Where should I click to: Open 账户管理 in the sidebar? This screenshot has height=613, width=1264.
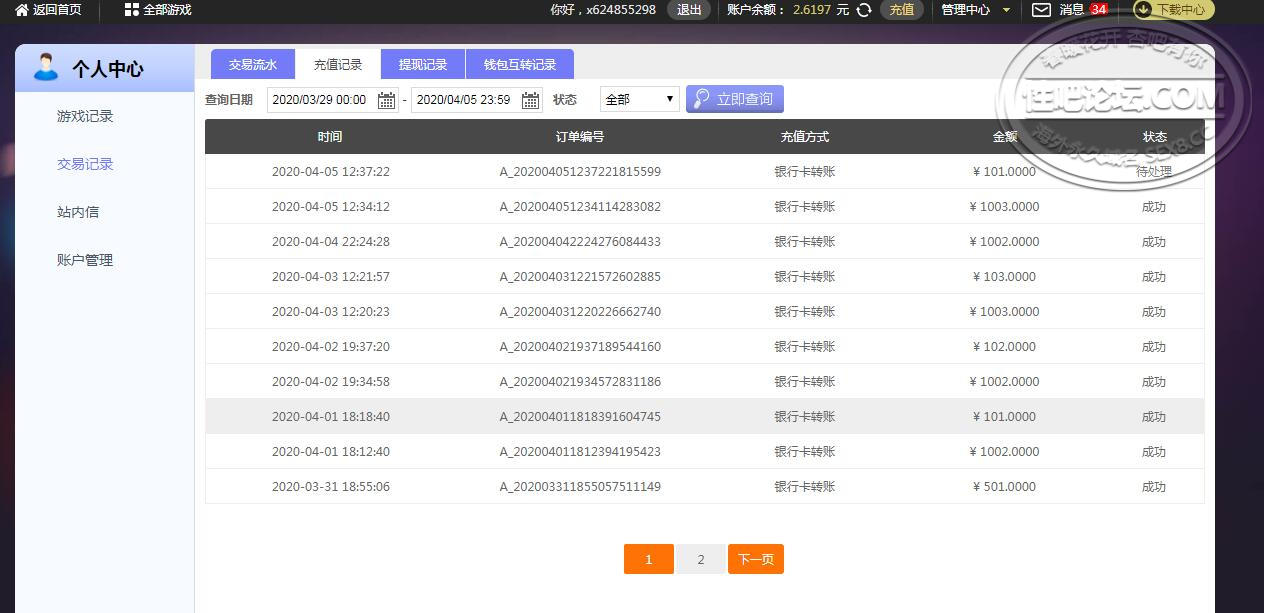[x=85, y=260]
